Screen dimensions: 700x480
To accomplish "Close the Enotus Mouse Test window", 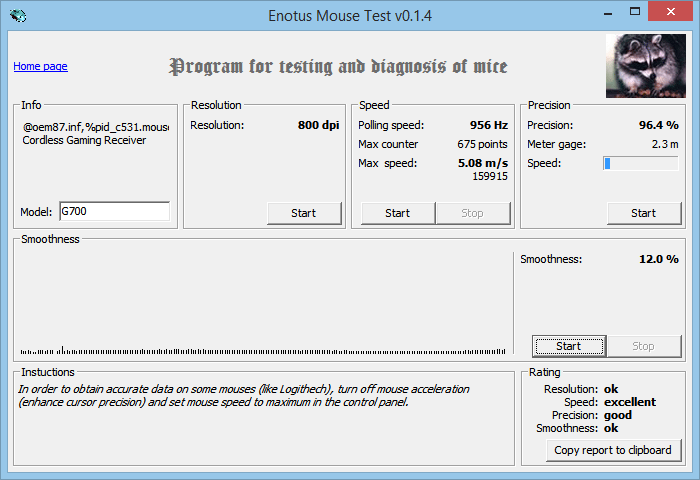I will (671, 12).
